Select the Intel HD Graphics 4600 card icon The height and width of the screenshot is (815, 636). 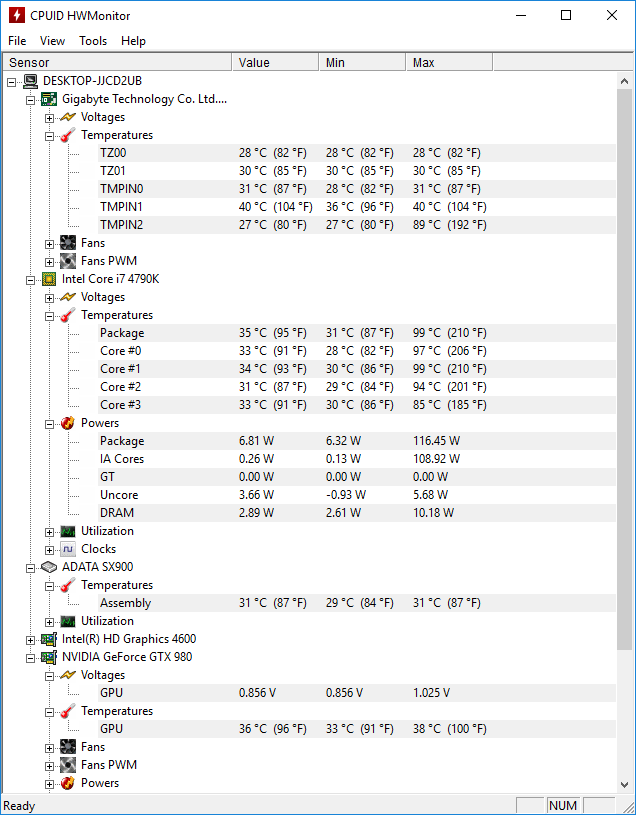pyautogui.click(x=49, y=639)
